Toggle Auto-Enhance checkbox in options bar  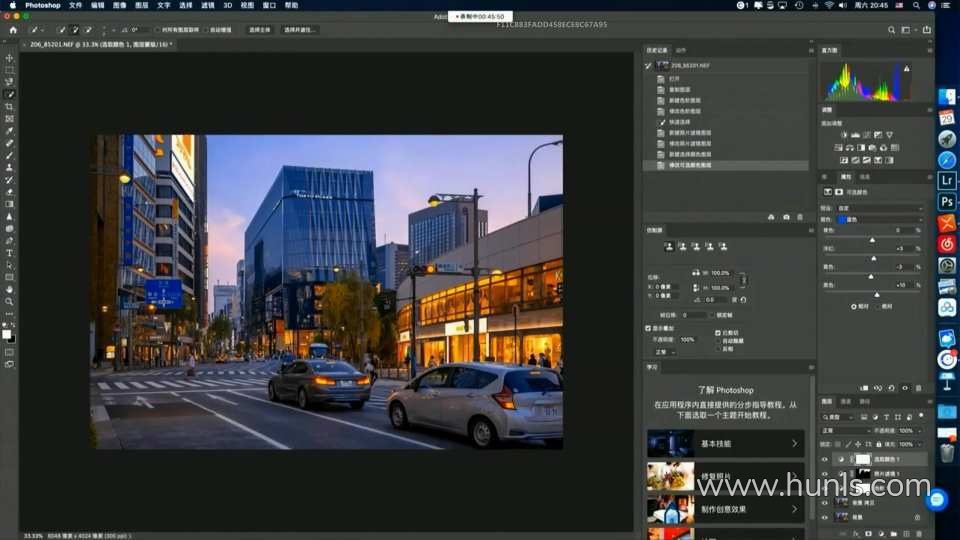click(206, 29)
